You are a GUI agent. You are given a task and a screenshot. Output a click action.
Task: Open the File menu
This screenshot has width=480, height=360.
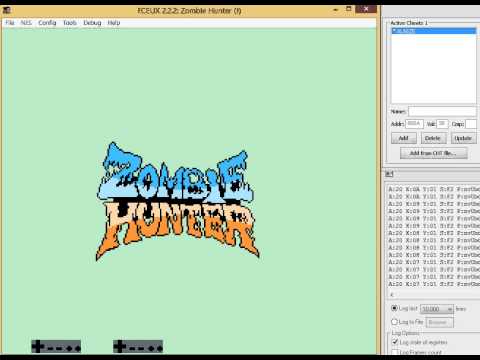[x=10, y=23]
